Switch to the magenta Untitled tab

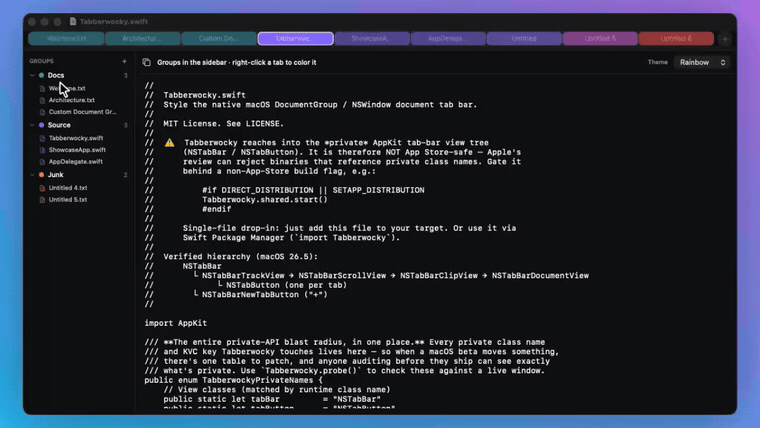[600, 38]
